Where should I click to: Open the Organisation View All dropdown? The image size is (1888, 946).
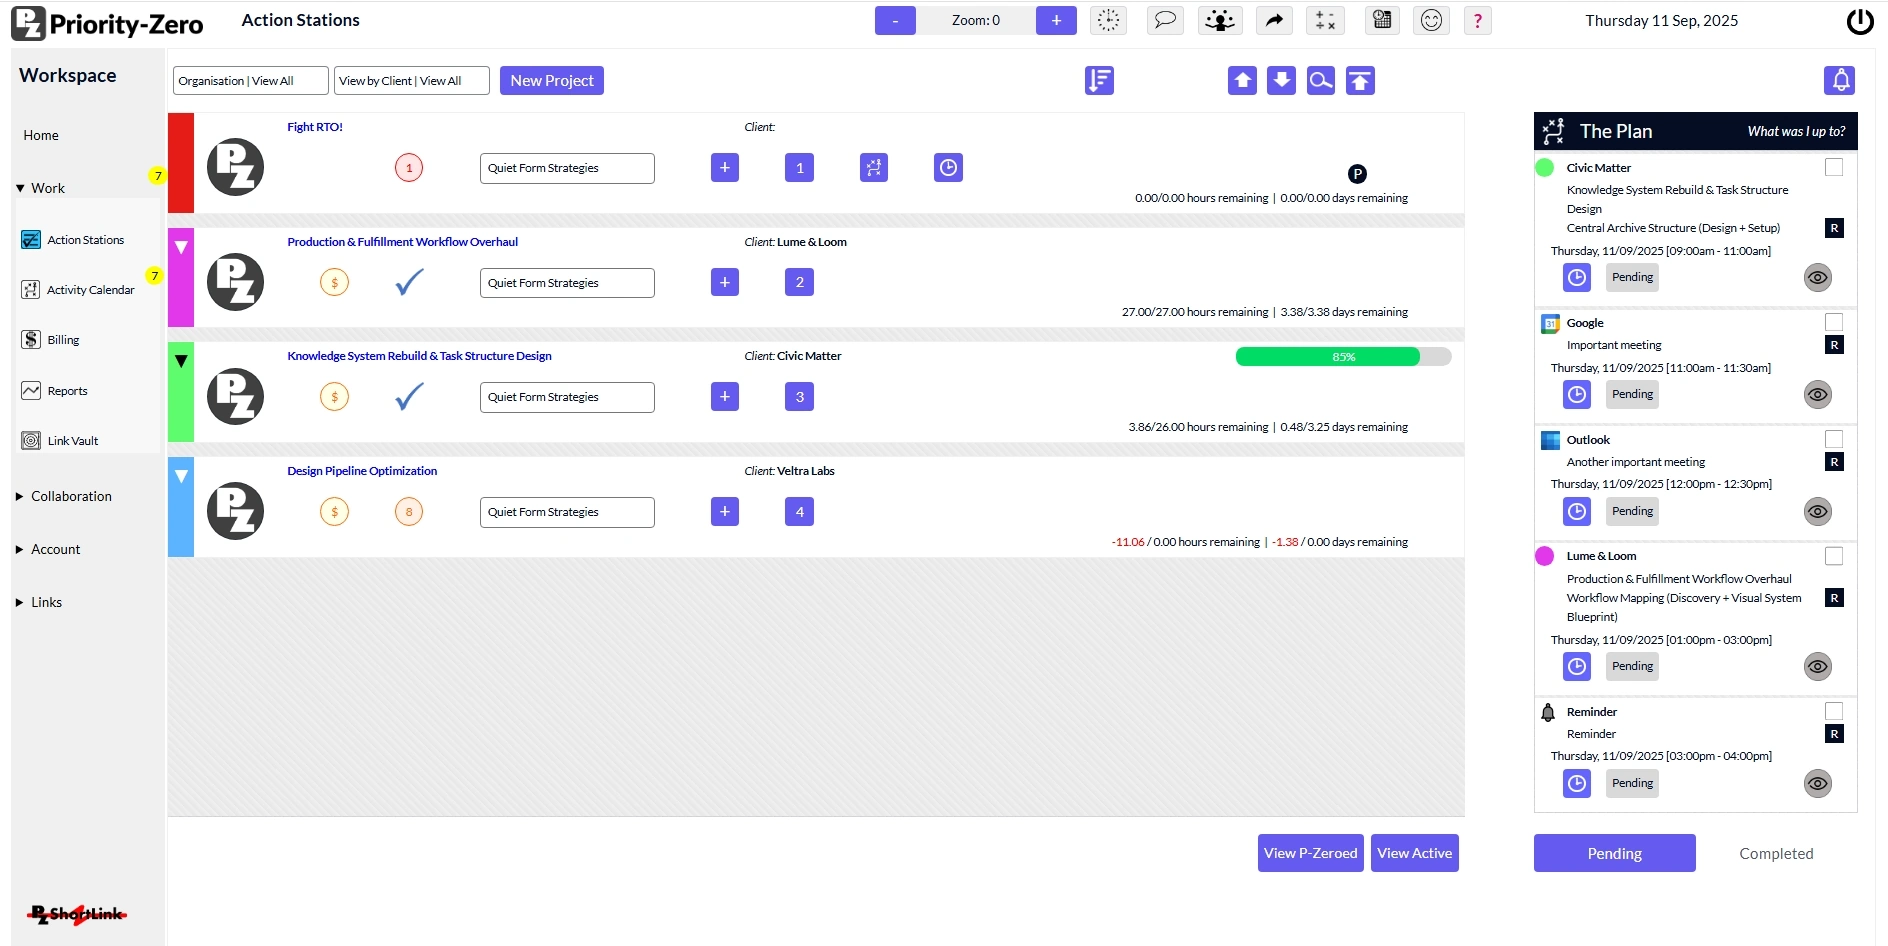click(x=250, y=81)
